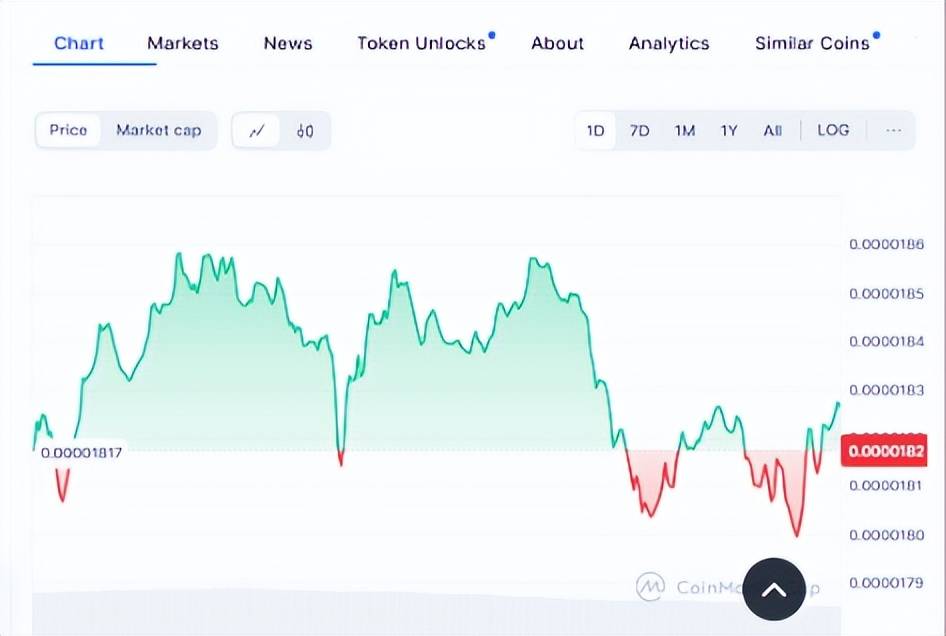The width and height of the screenshot is (946, 636).
Task: Click the red current price label 0.0000182
Action: [x=884, y=451]
